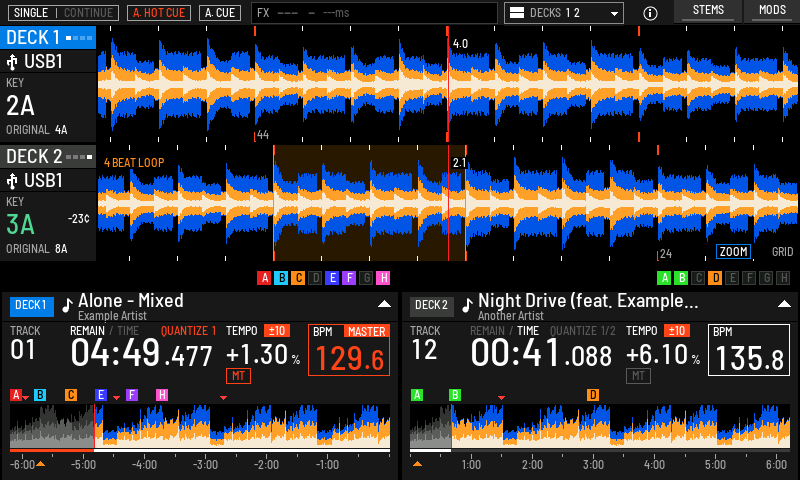The image size is (800, 480).
Task: Trigger cyan hot cue B in Deck 1 row
Action: click(281, 278)
